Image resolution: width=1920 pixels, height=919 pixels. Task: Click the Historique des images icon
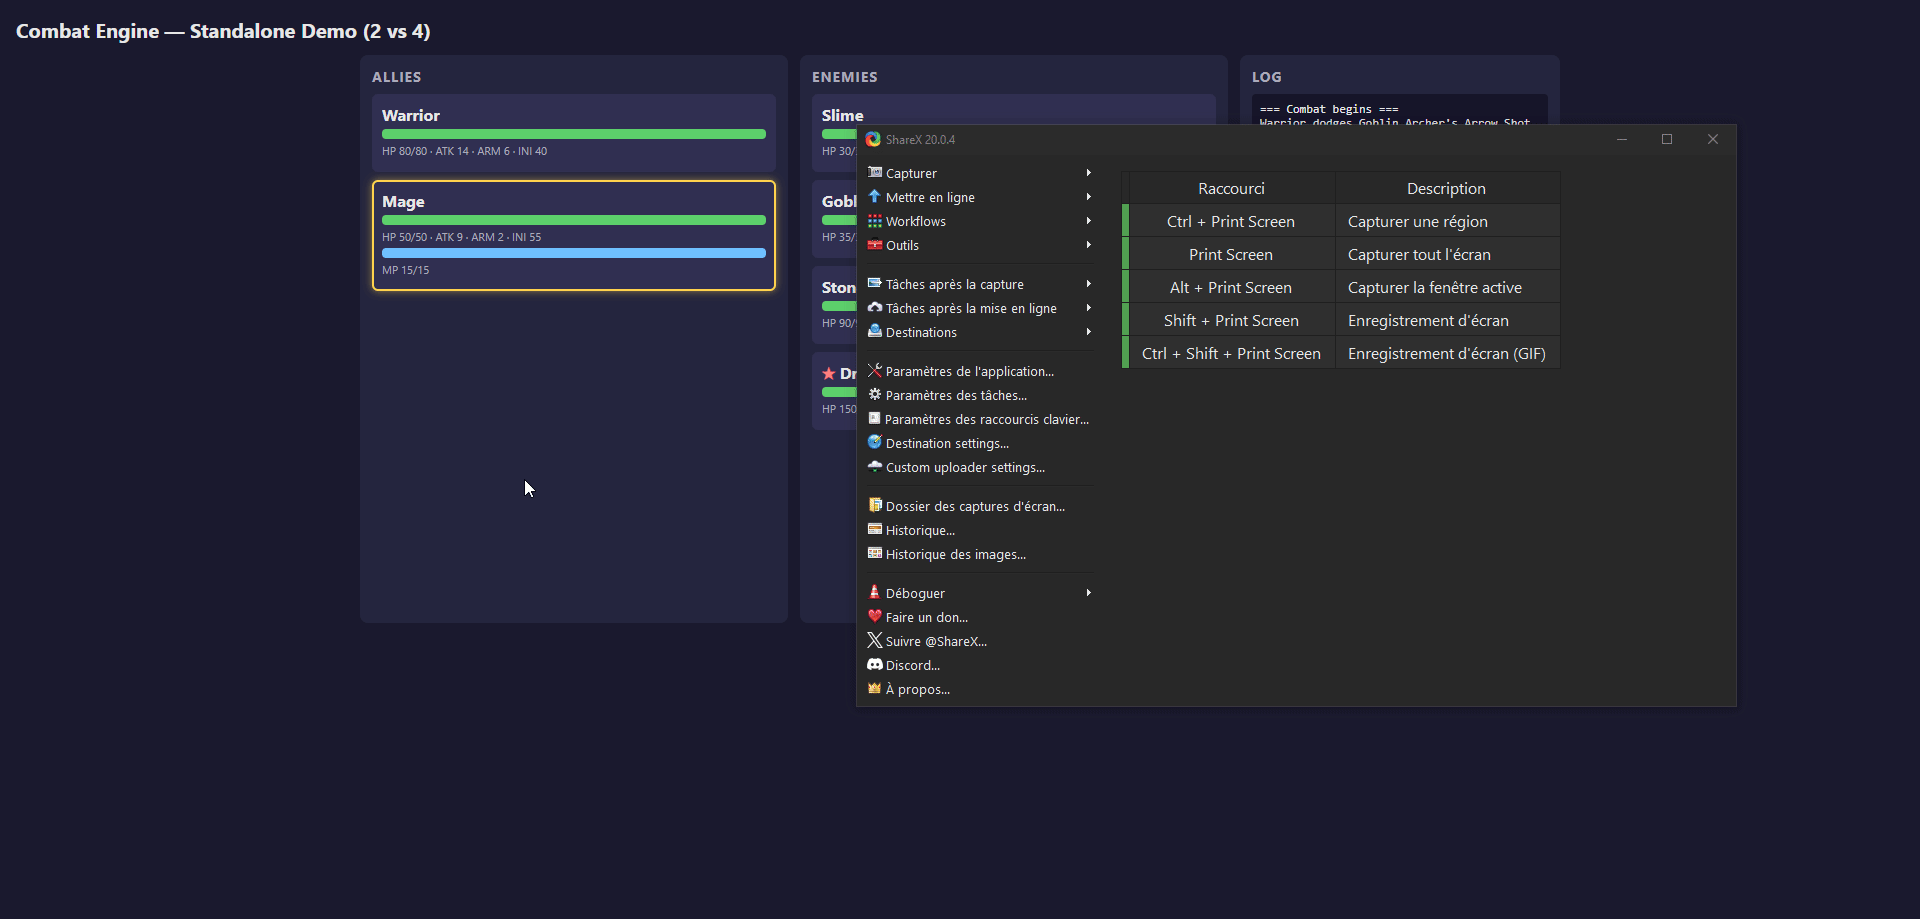(875, 554)
